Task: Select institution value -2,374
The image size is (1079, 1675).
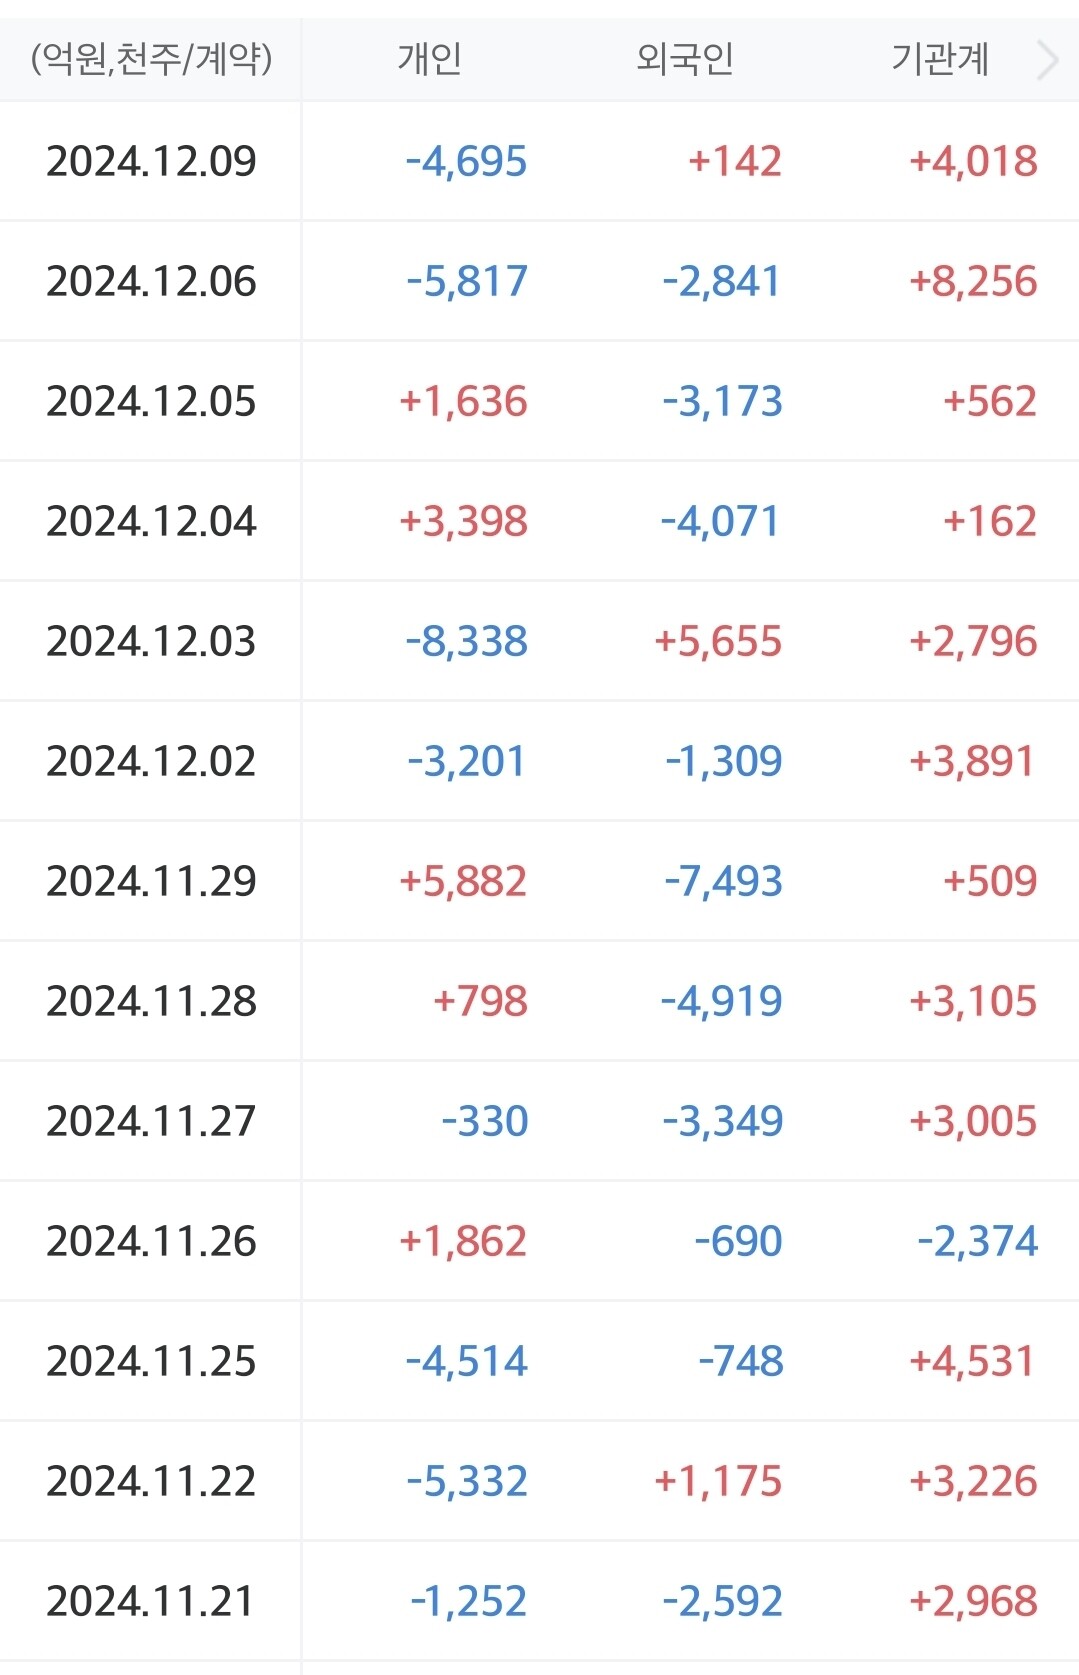Action: click(x=978, y=1242)
